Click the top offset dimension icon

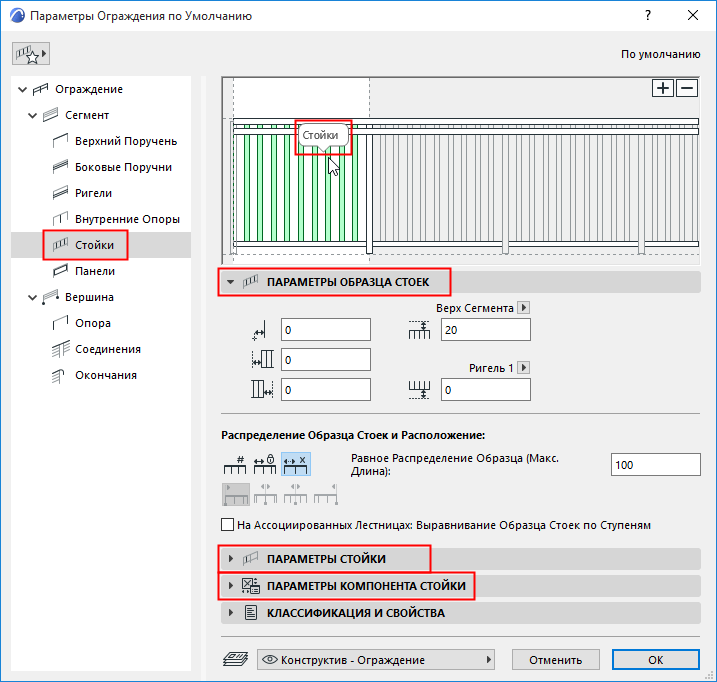pos(419,330)
